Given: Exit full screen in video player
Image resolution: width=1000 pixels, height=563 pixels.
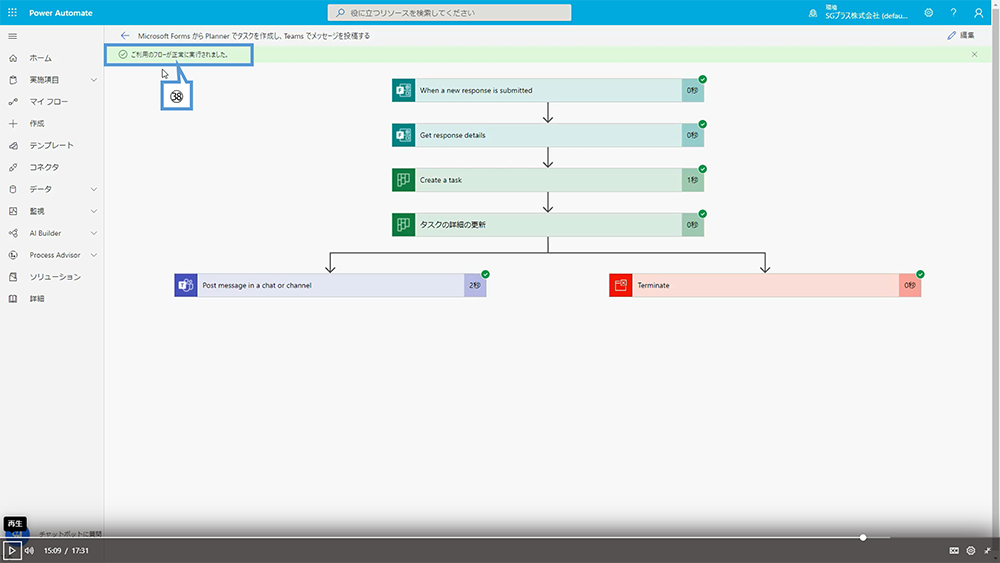Looking at the screenshot, I should pos(987,550).
